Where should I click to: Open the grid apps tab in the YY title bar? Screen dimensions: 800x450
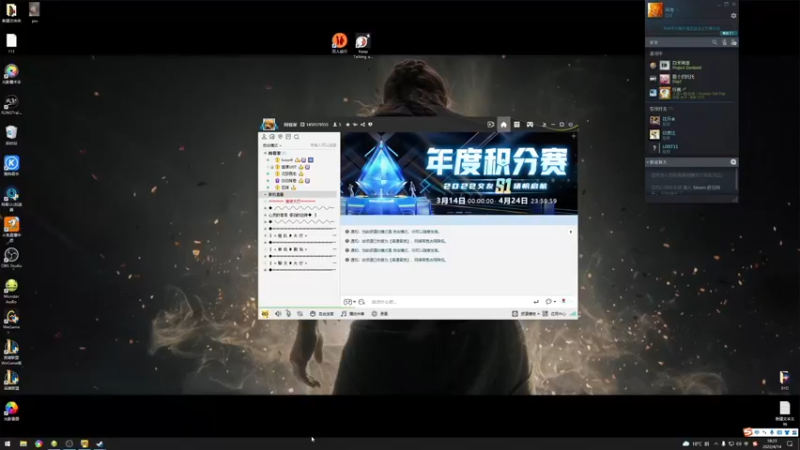click(517, 124)
